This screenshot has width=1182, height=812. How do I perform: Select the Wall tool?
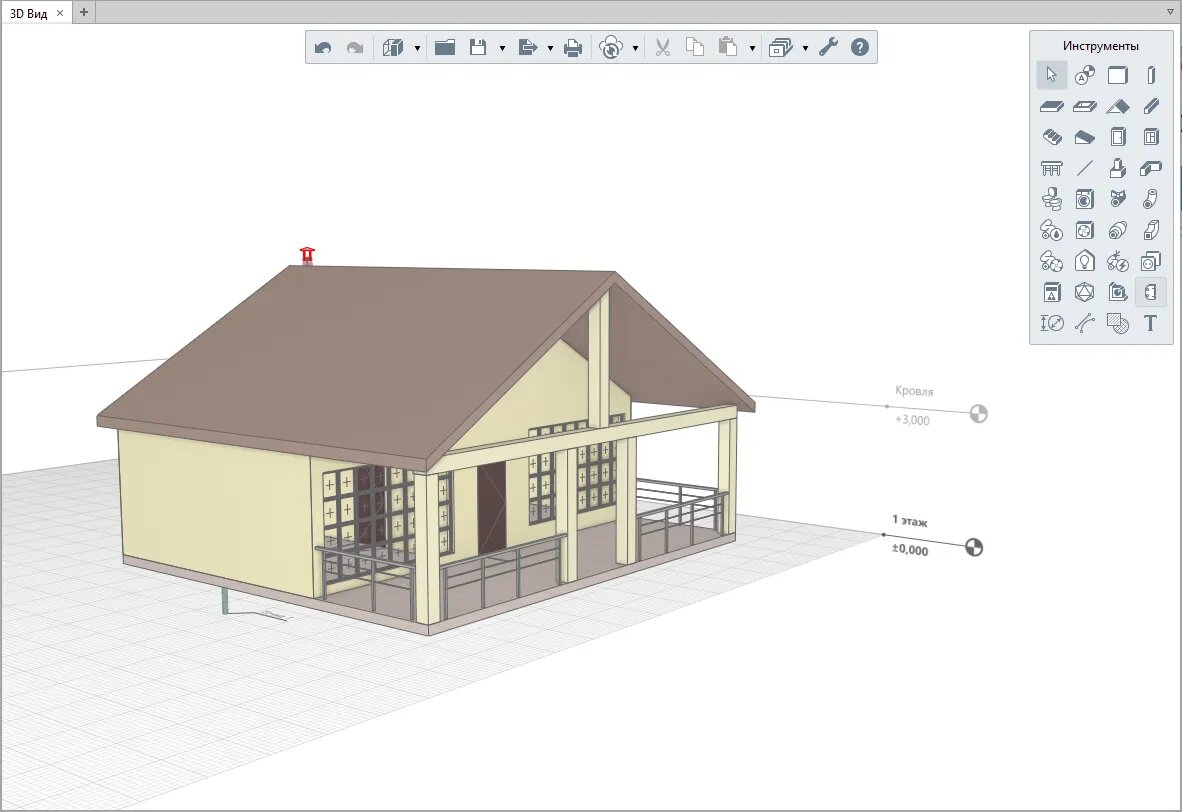(x=1118, y=75)
